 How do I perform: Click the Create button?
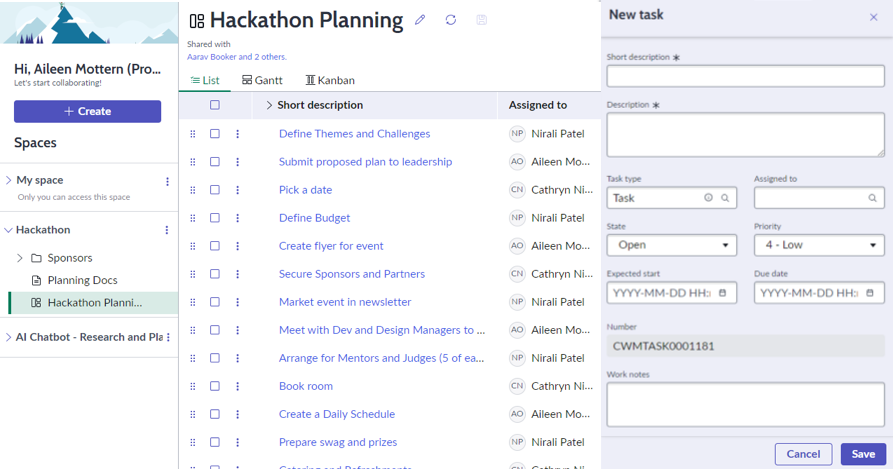[88, 112]
